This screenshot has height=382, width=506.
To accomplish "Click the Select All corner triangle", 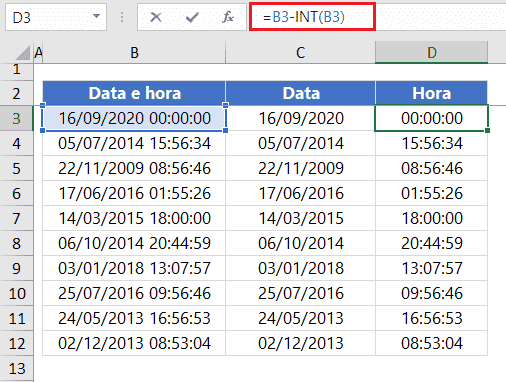I will pos(23,53).
